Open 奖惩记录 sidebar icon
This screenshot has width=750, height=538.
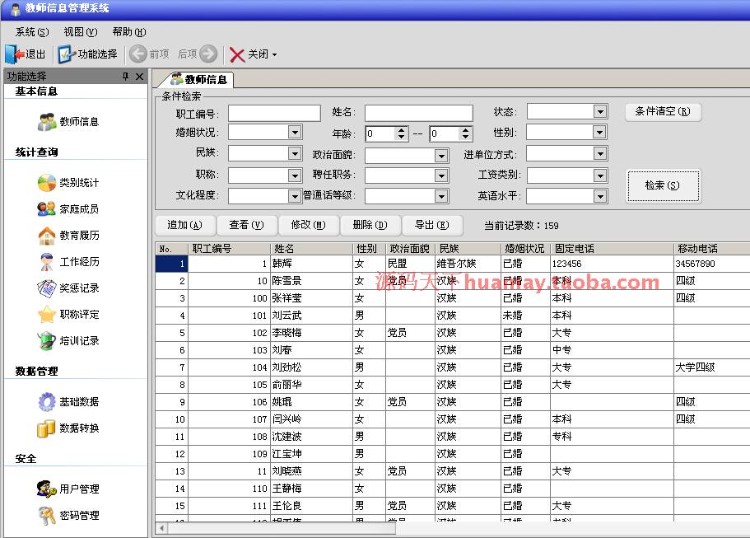[47, 288]
